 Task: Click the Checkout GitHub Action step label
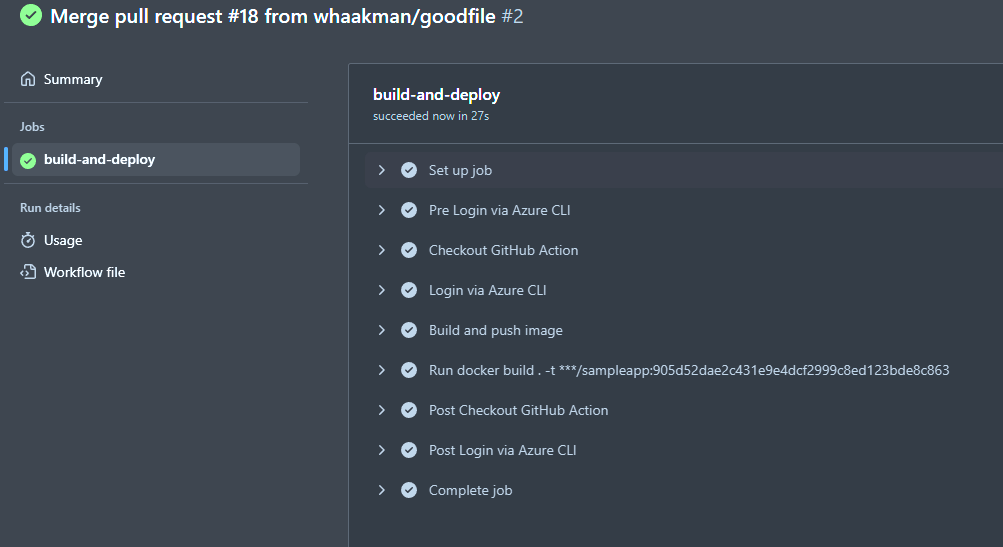coord(503,250)
